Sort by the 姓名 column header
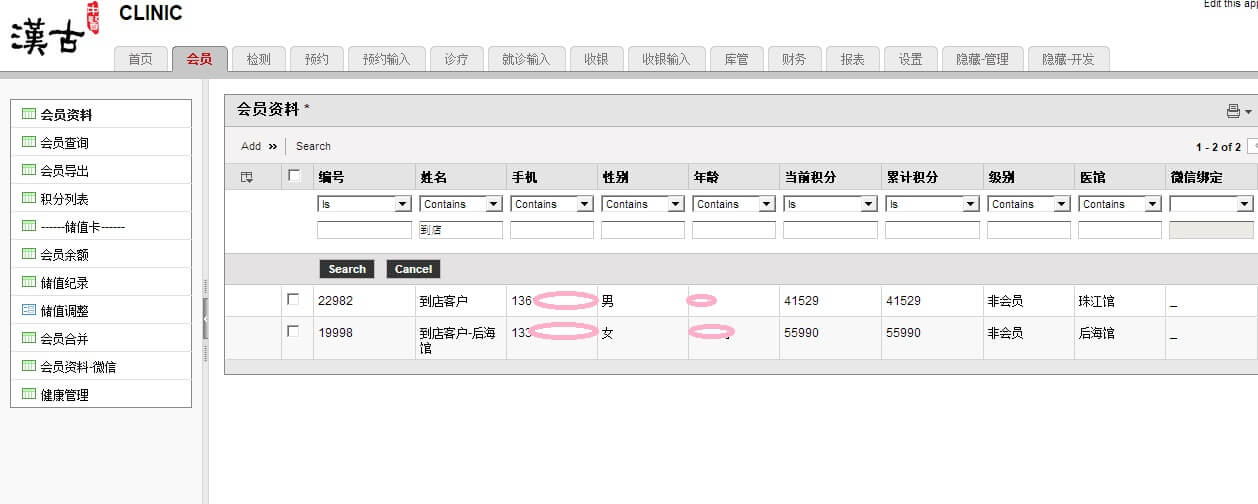The width and height of the screenshot is (1258, 504). (435, 177)
